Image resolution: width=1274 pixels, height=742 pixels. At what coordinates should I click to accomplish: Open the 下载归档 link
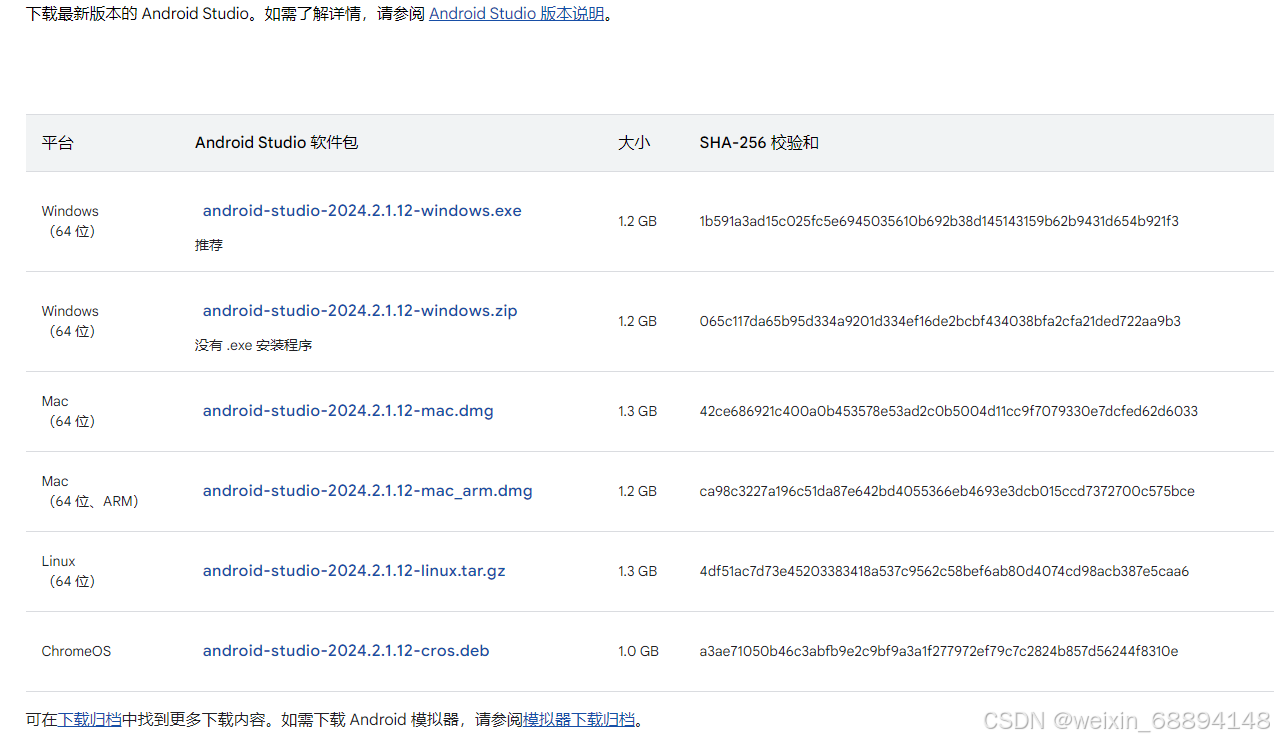(90, 719)
